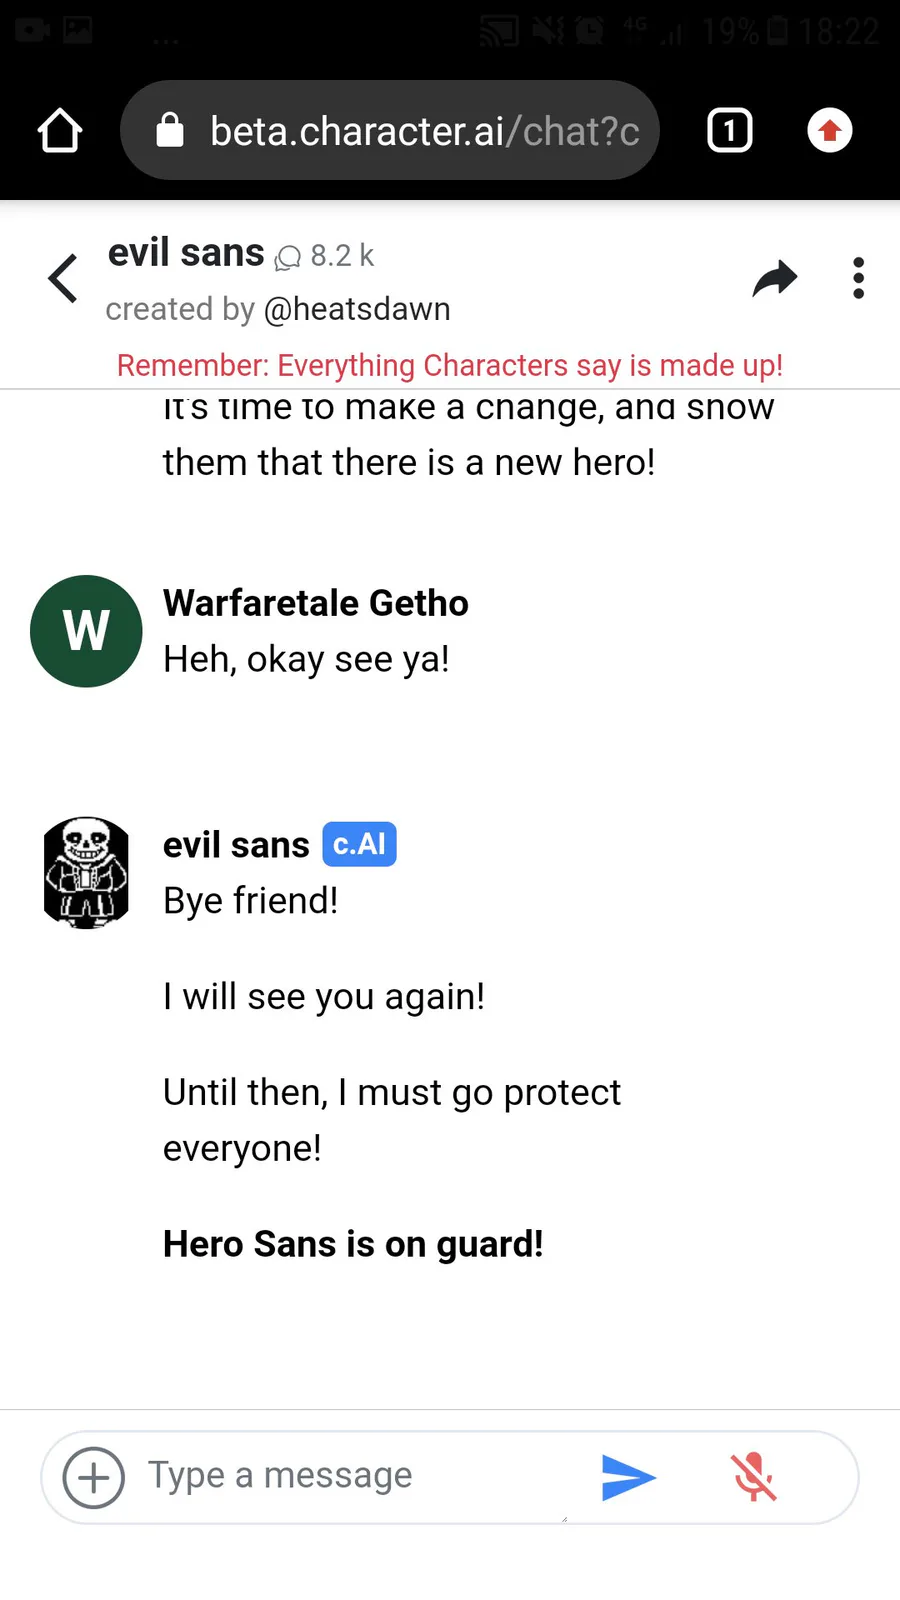Click the c.AI badge label

pos(359,844)
